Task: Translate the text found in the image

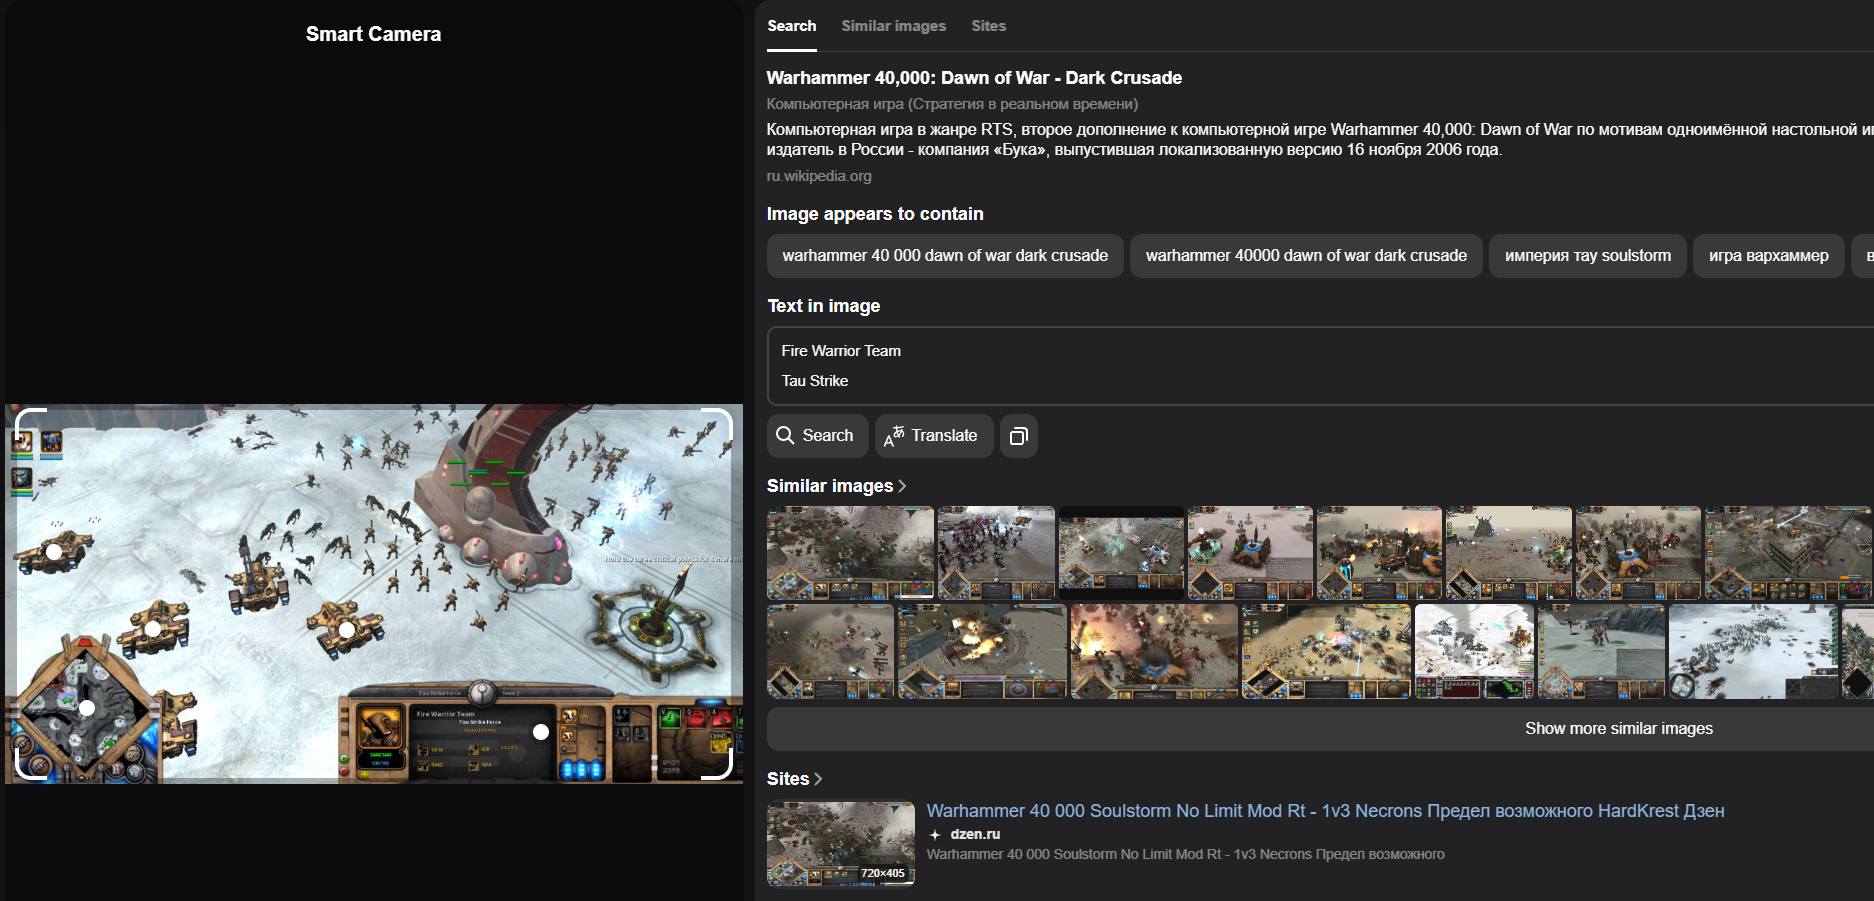Action: point(934,436)
